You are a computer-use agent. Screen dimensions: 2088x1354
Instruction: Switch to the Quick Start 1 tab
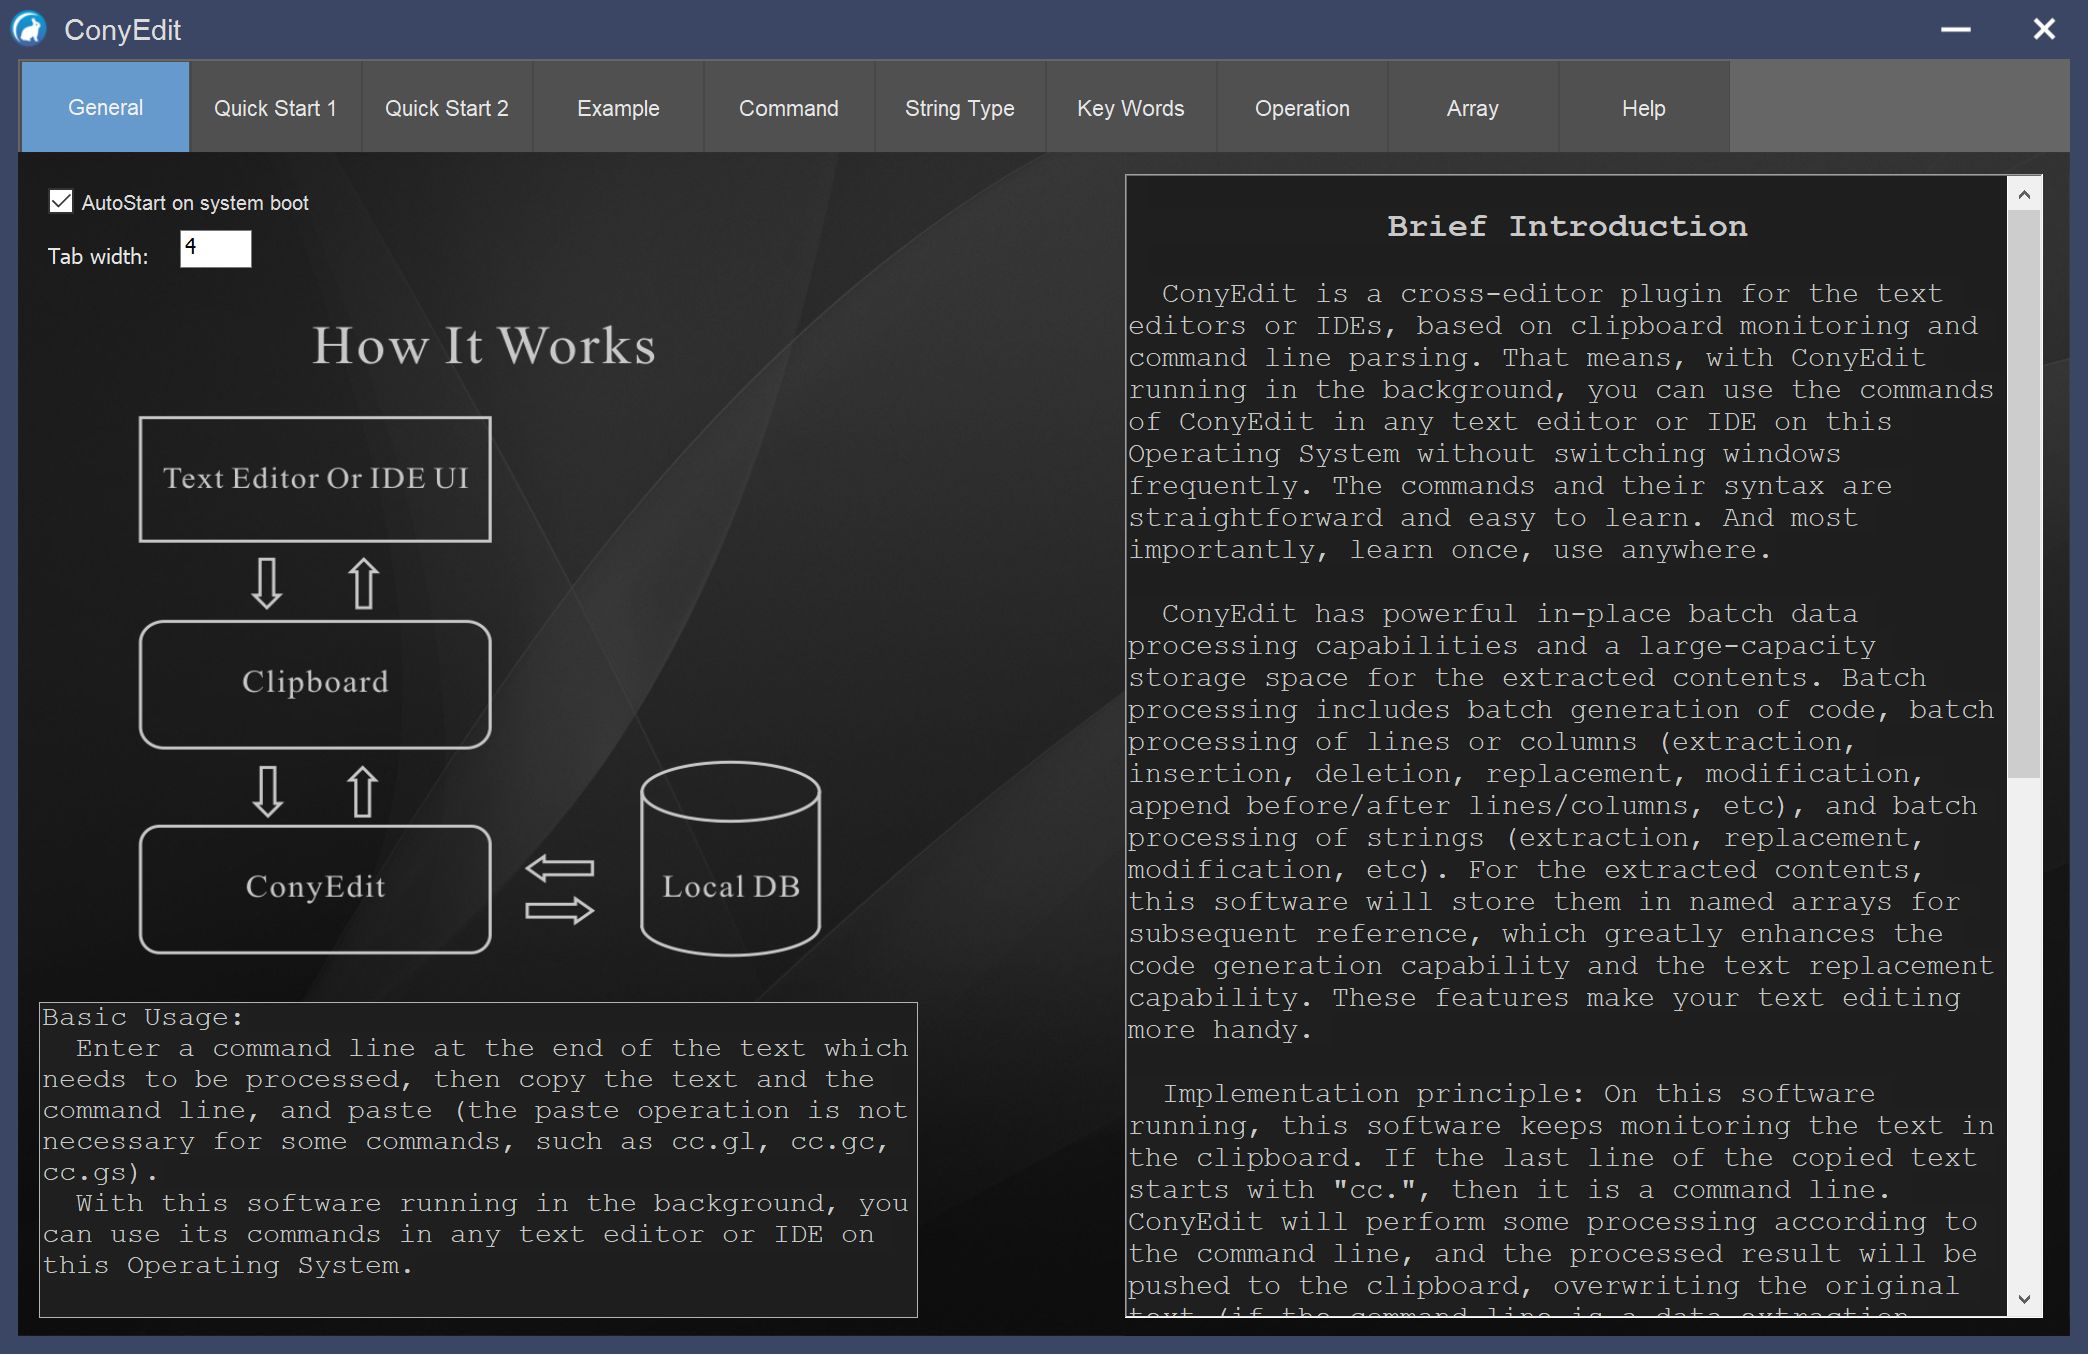click(x=276, y=107)
